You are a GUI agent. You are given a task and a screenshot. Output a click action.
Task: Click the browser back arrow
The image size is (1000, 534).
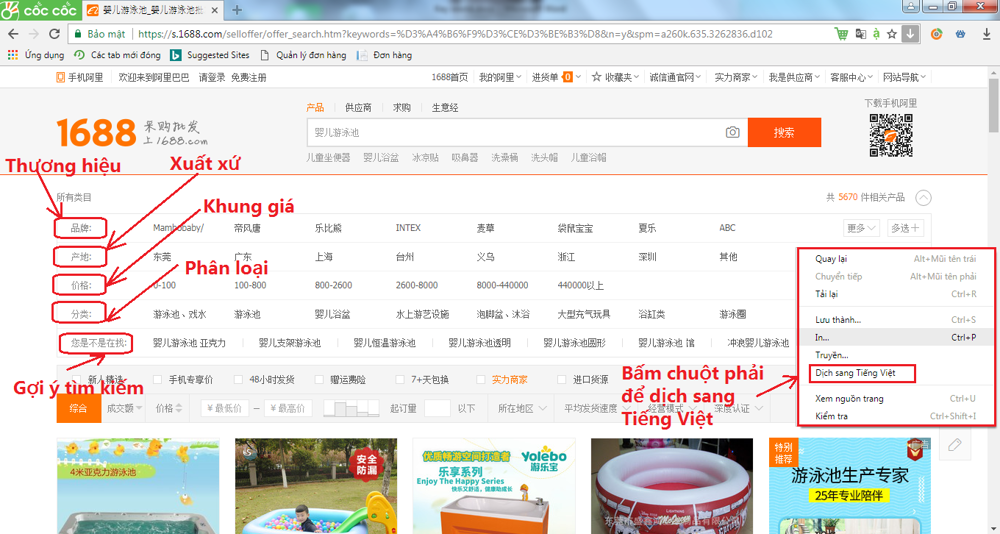point(13,34)
